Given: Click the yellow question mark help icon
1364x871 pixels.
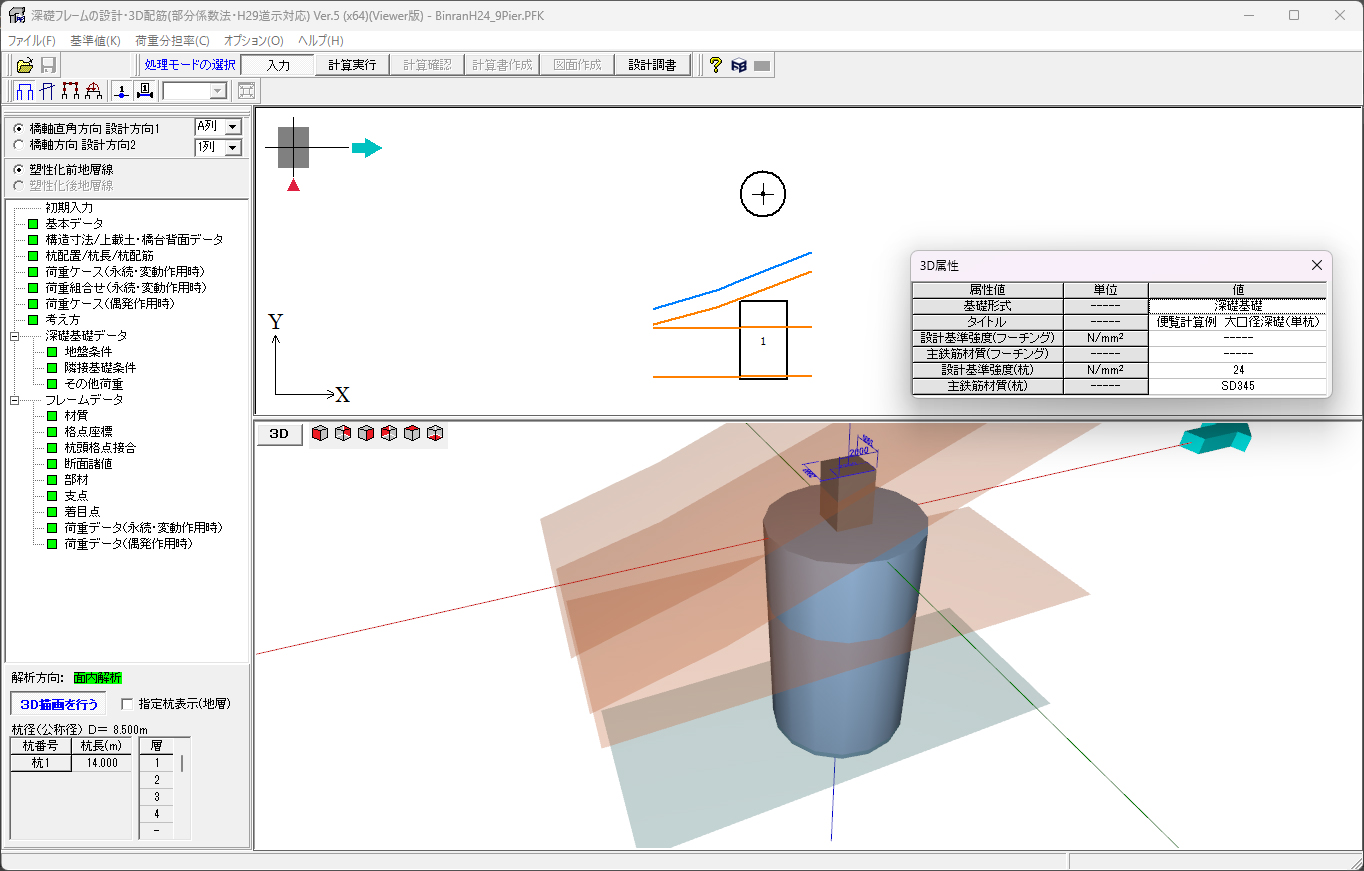Looking at the screenshot, I should pos(715,65).
